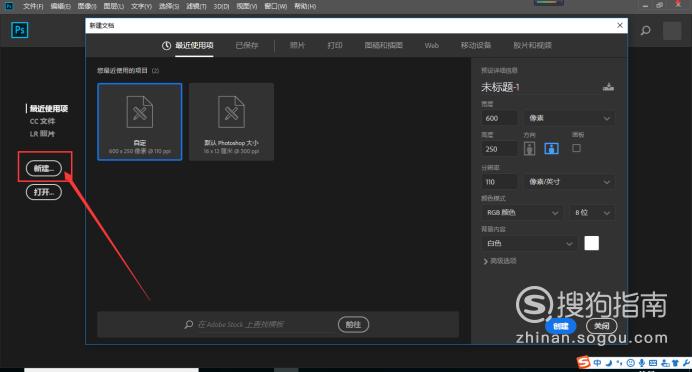This screenshot has width=692, height=372.
Task: Switch to the 最近使用项 (Recent) tab
Action: coord(188,45)
